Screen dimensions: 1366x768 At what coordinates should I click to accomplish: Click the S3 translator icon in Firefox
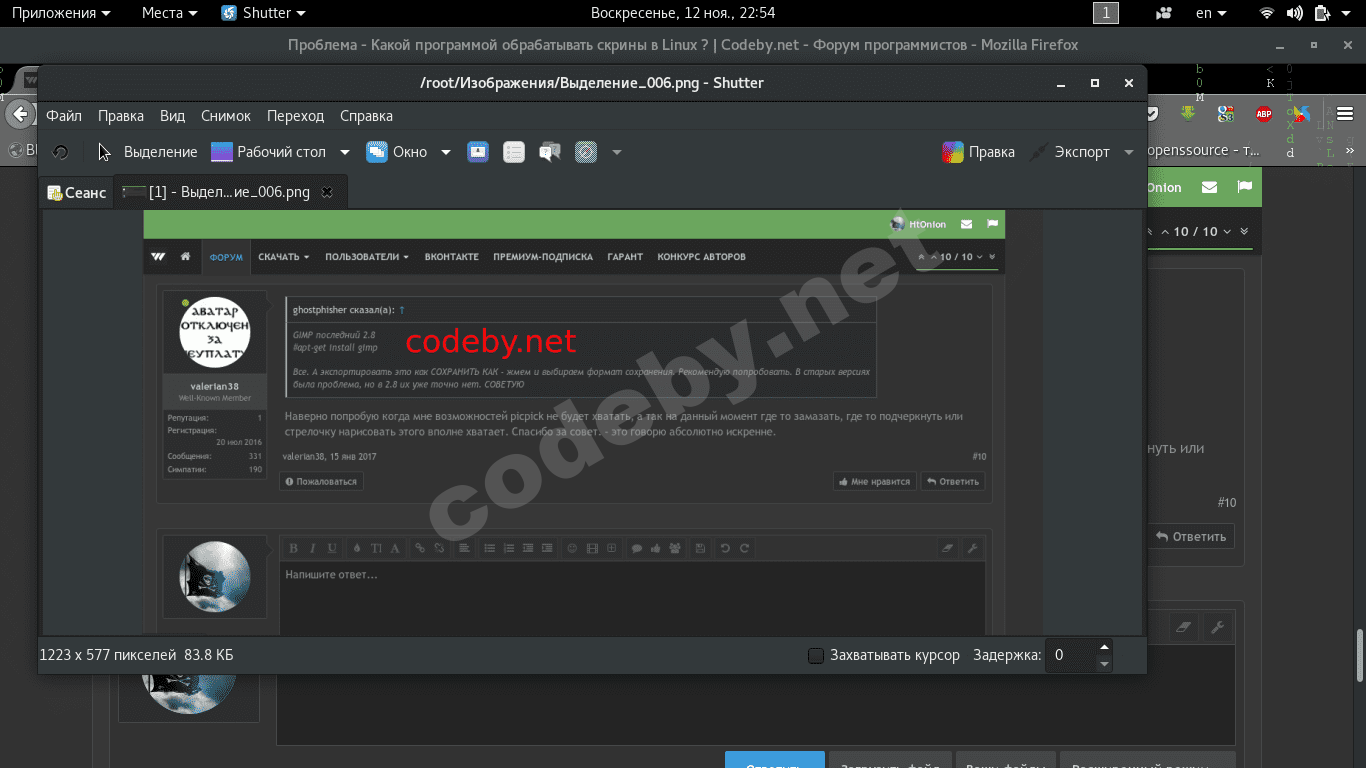1225,113
